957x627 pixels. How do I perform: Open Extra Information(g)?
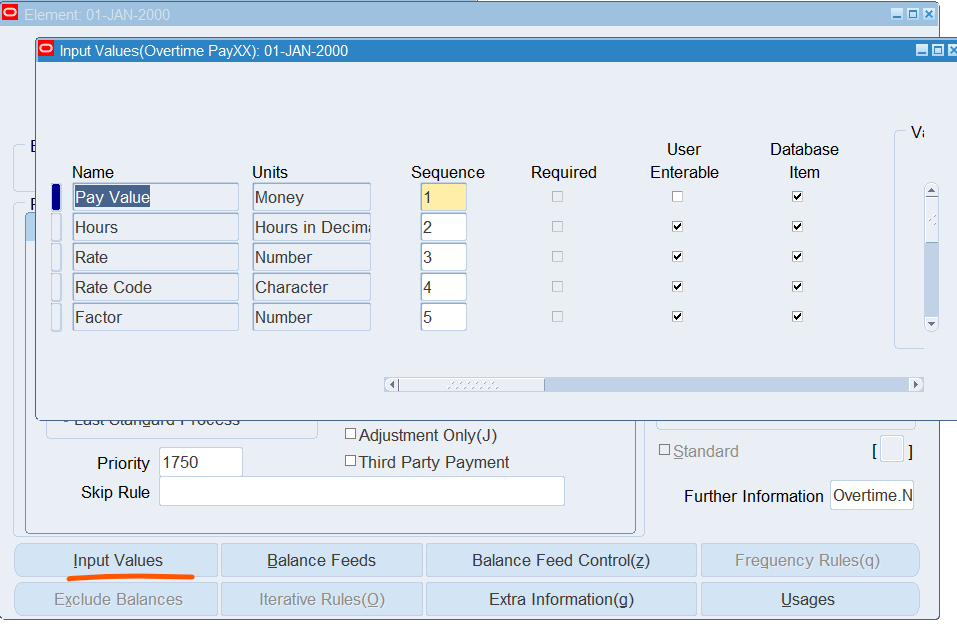(x=561, y=599)
